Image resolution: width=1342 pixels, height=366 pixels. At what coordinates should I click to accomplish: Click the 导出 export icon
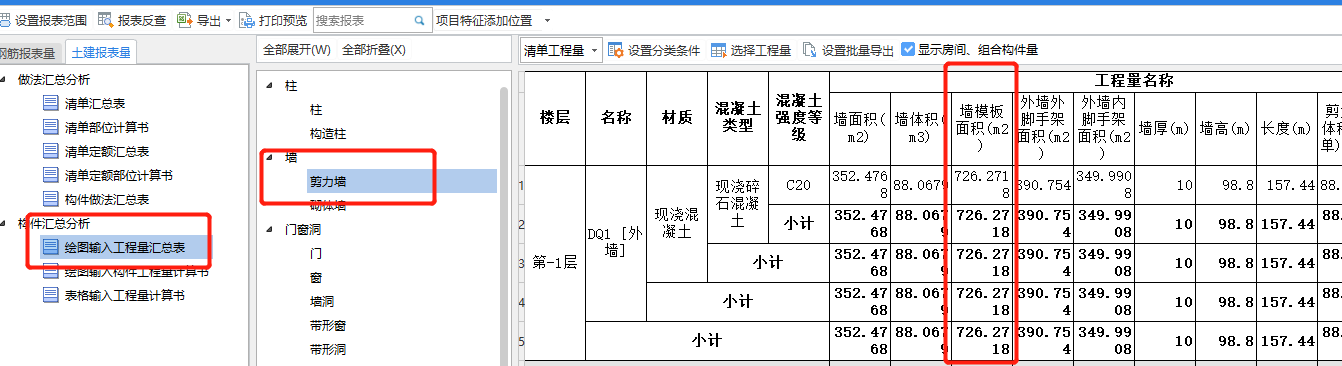185,20
